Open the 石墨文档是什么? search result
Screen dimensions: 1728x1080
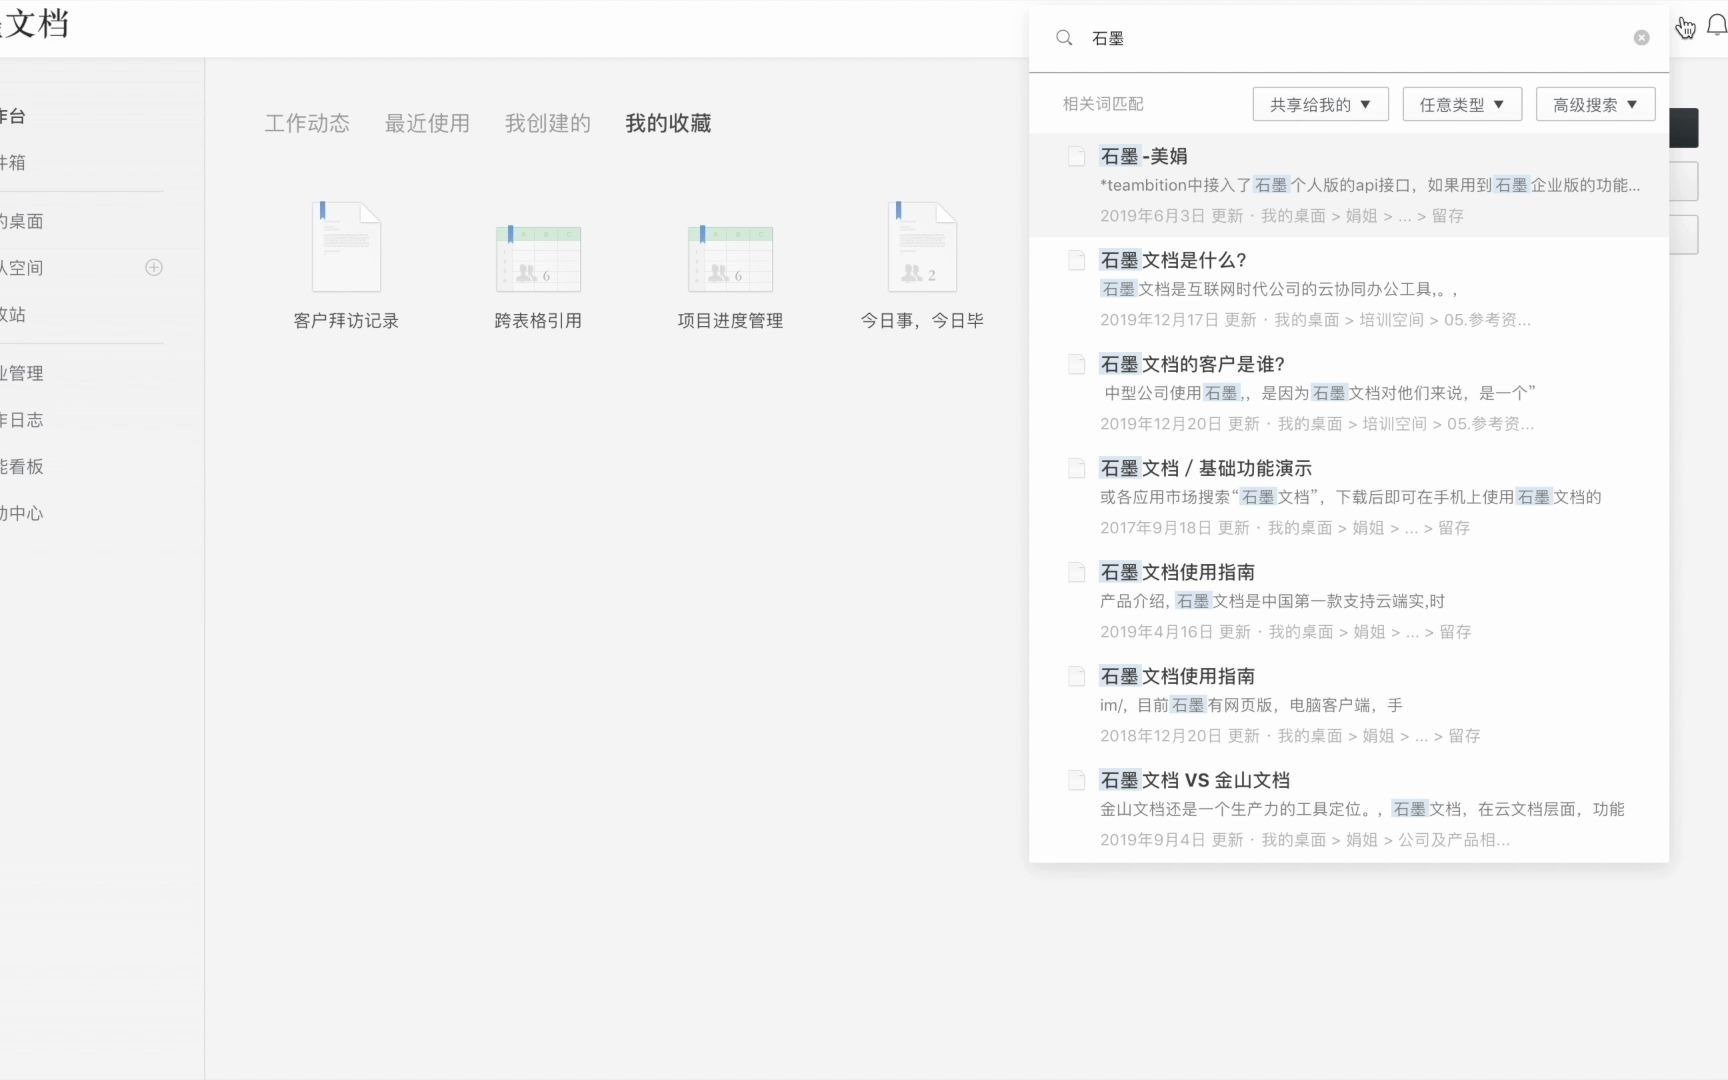coord(1172,259)
